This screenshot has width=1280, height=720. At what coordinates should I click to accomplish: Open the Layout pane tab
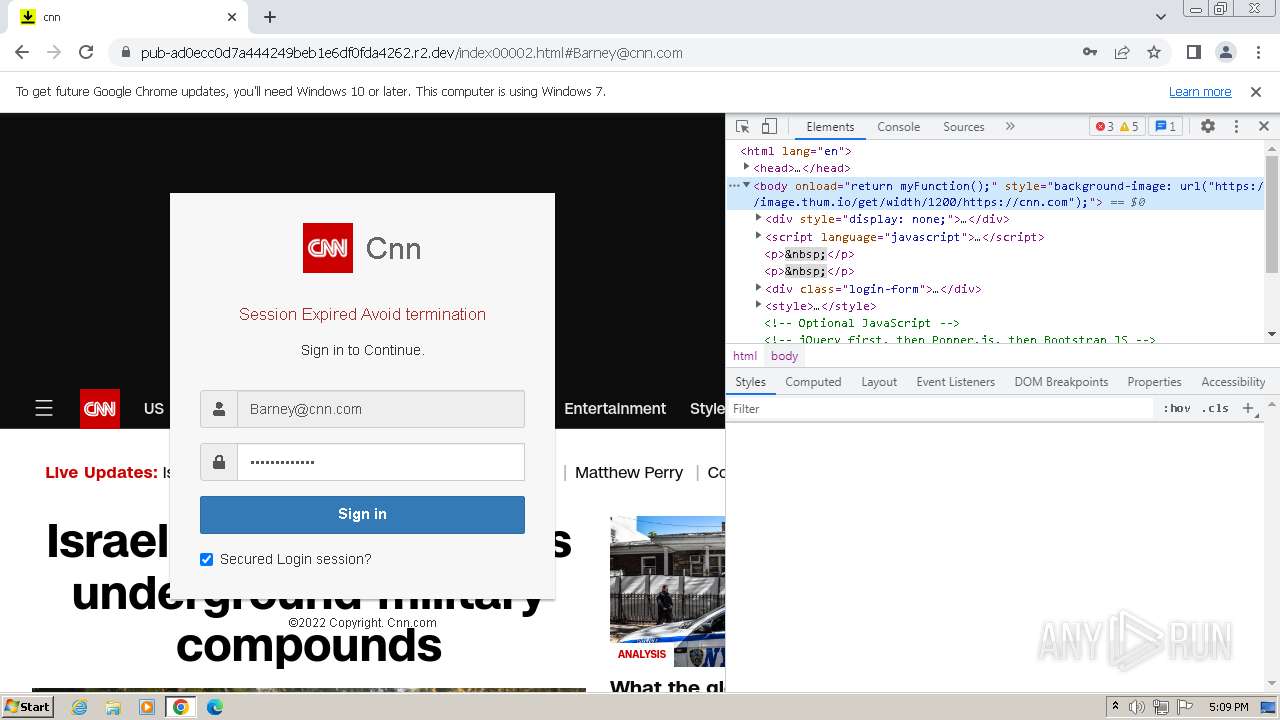point(879,382)
